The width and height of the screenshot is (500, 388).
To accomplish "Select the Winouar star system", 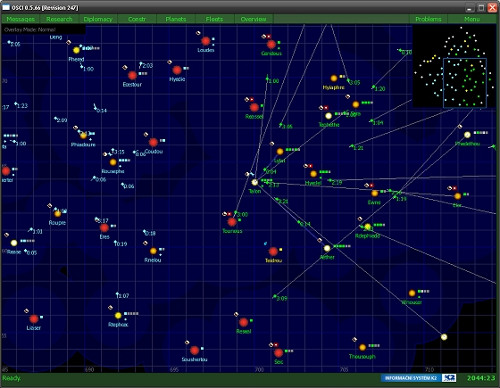I will pyautogui.click(x=412, y=293).
